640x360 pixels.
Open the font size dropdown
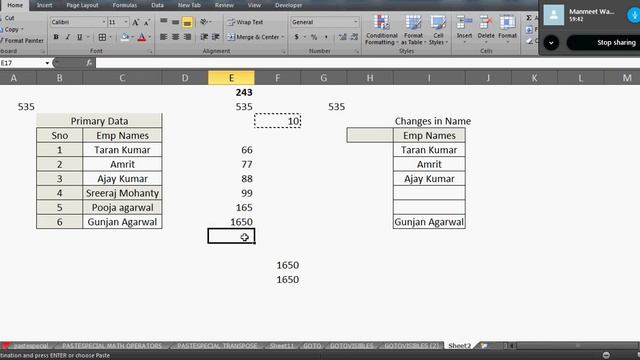(126, 22)
